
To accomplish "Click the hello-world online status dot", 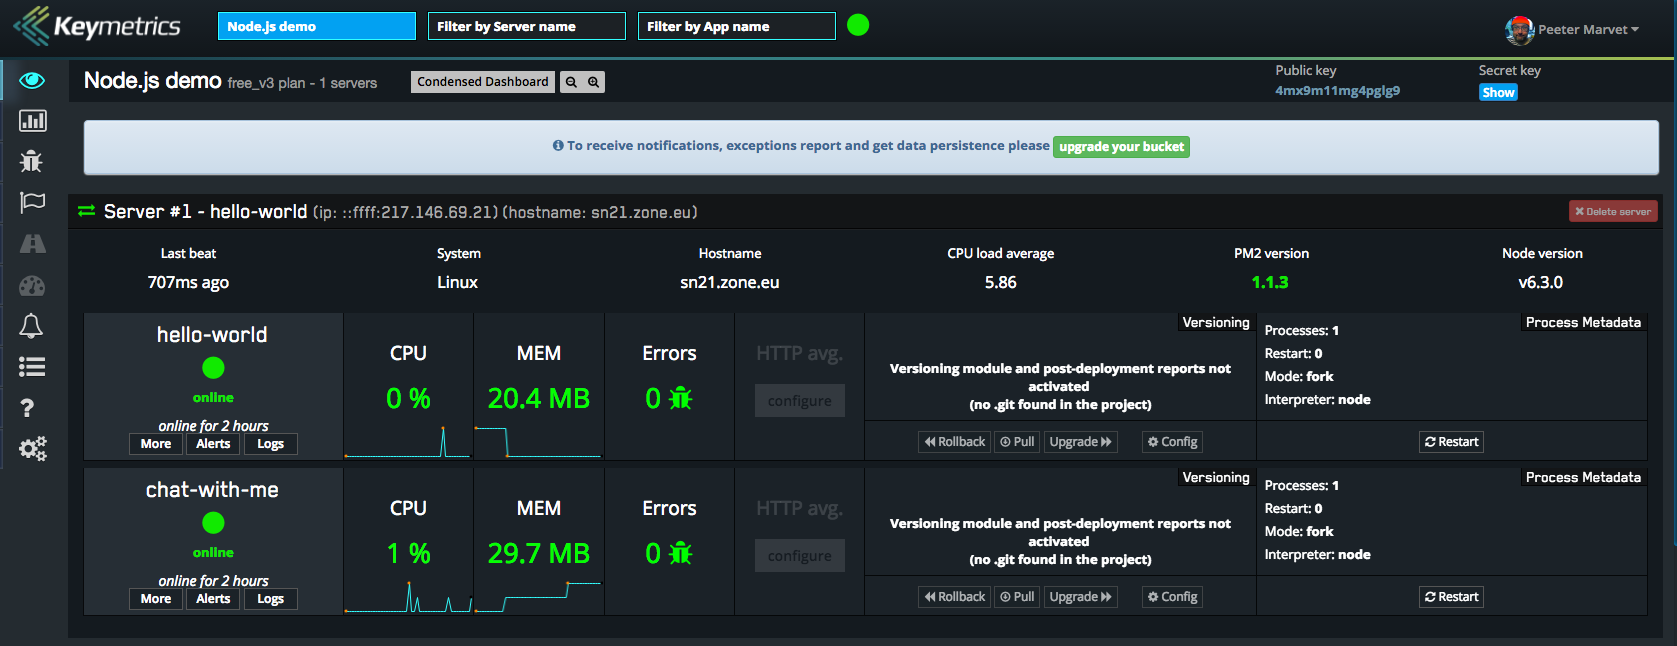I will point(213,368).
